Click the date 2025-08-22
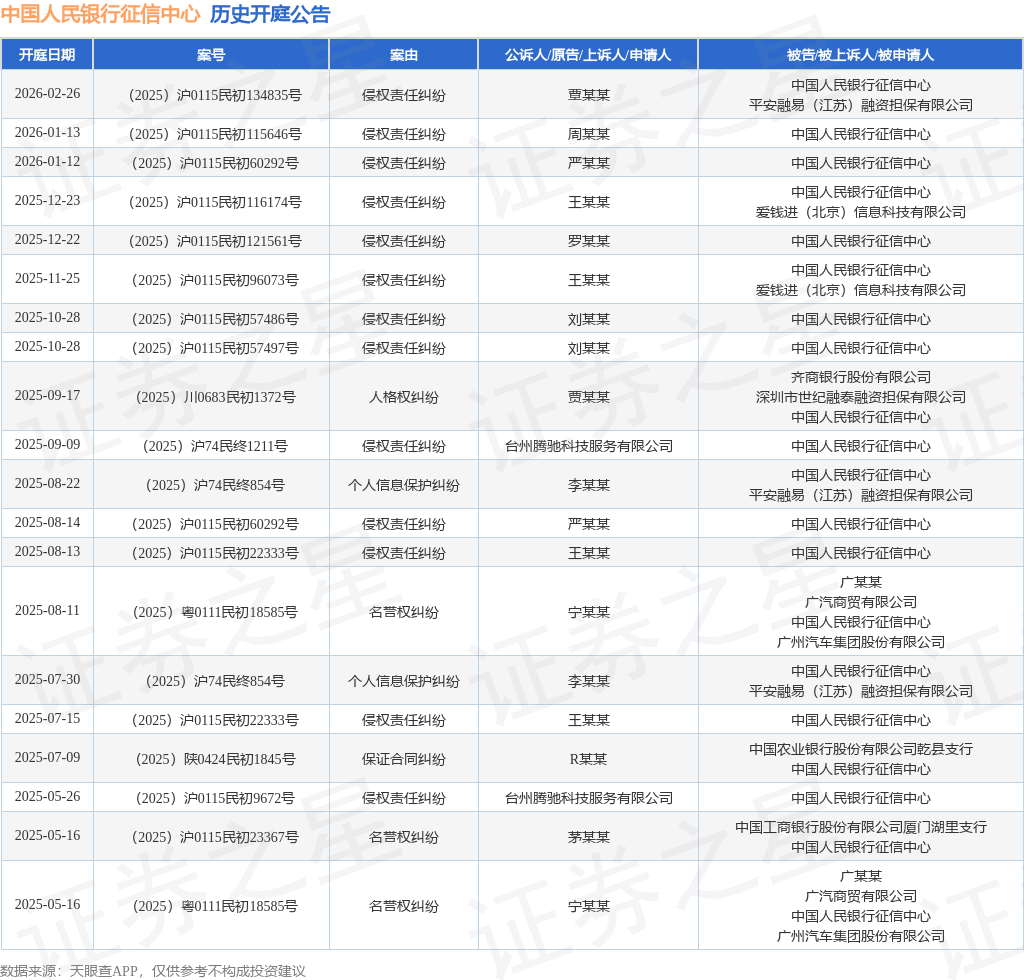The image size is (1024, 980). pyautogui.click(x=47, y=484)
